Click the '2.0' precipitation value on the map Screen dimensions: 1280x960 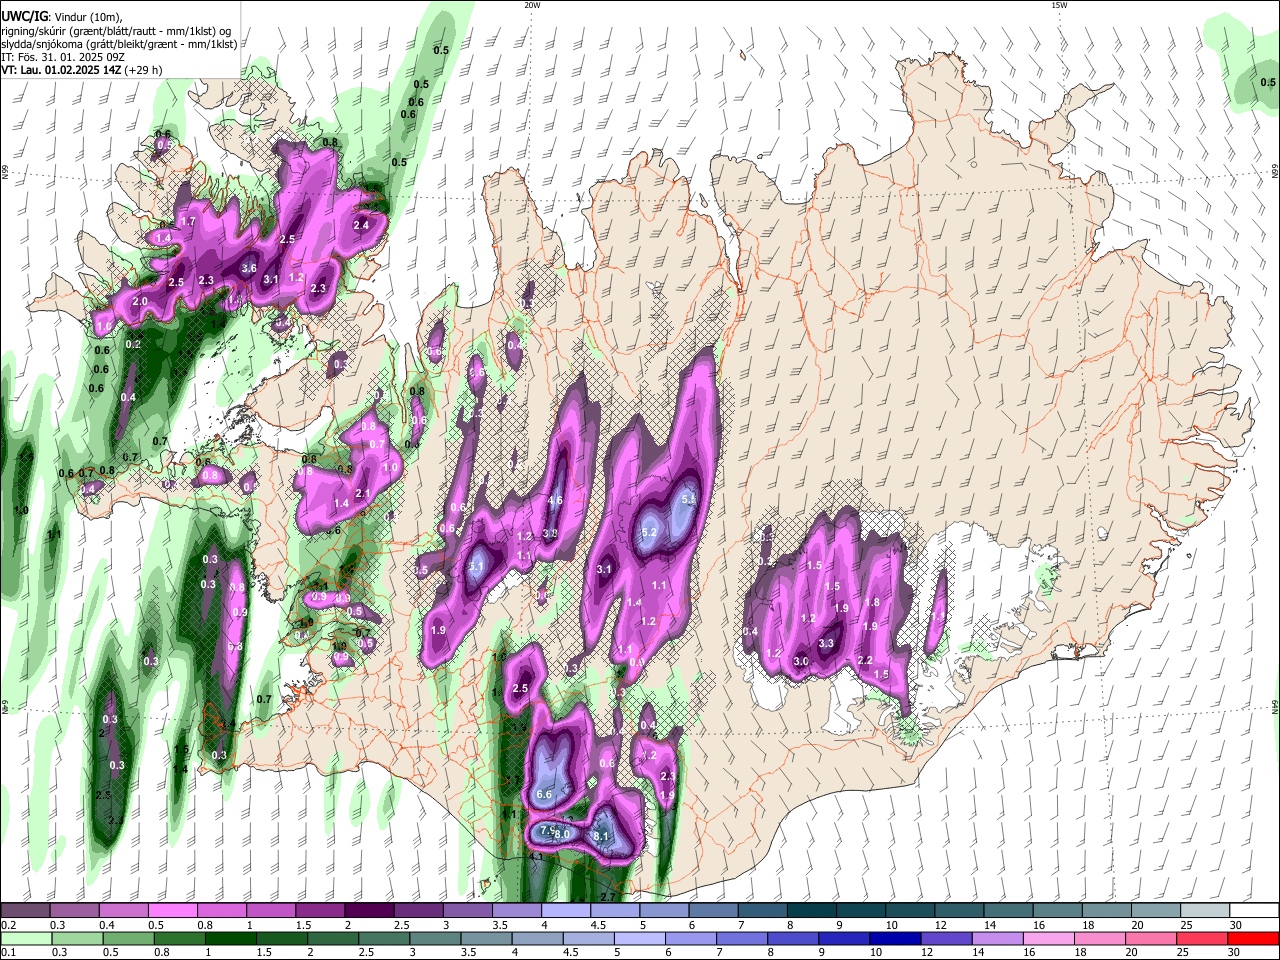coord(140,301)
